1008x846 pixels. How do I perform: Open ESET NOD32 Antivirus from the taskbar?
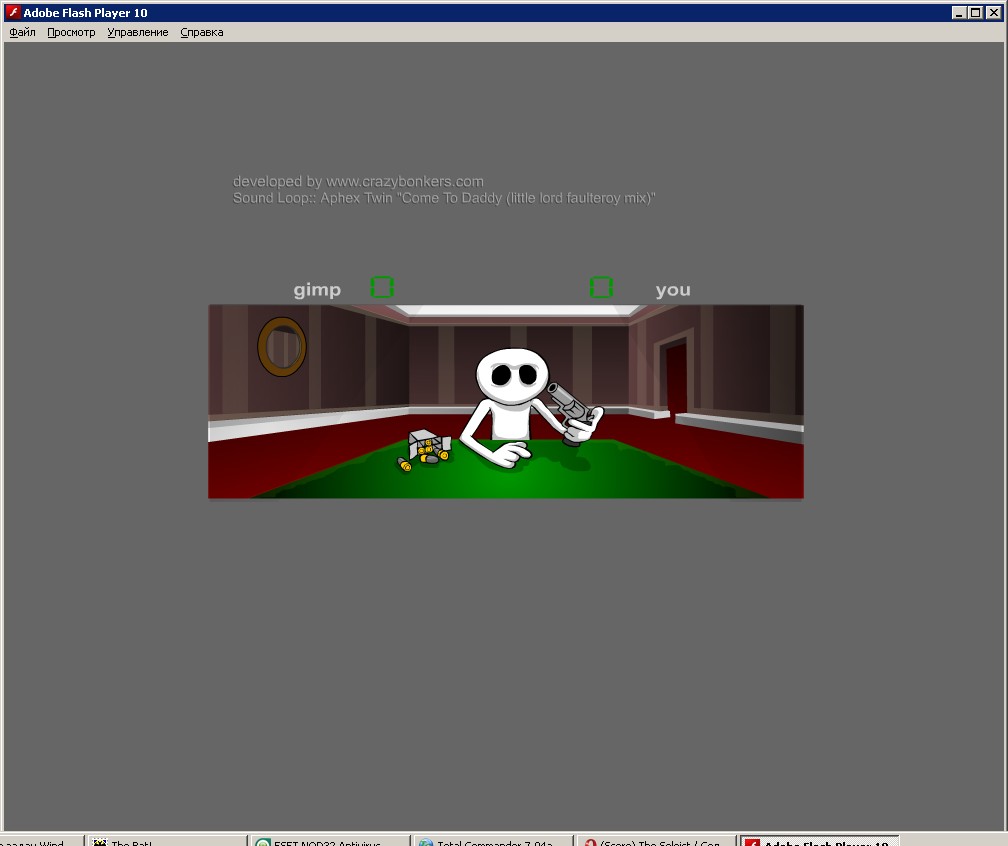point(329,840)
